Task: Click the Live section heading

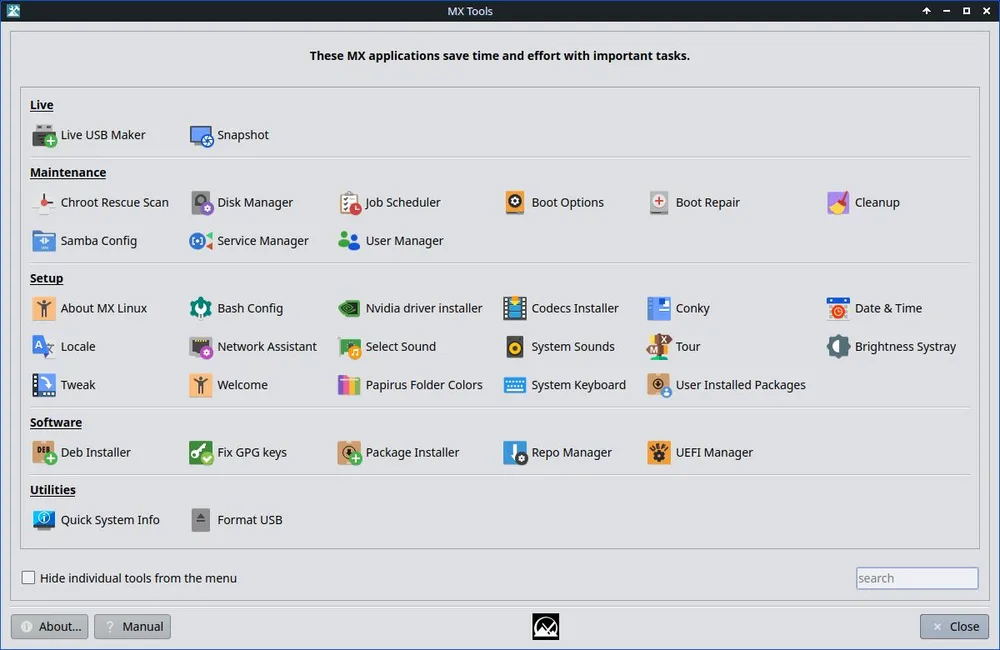Action: click(41, 105)
